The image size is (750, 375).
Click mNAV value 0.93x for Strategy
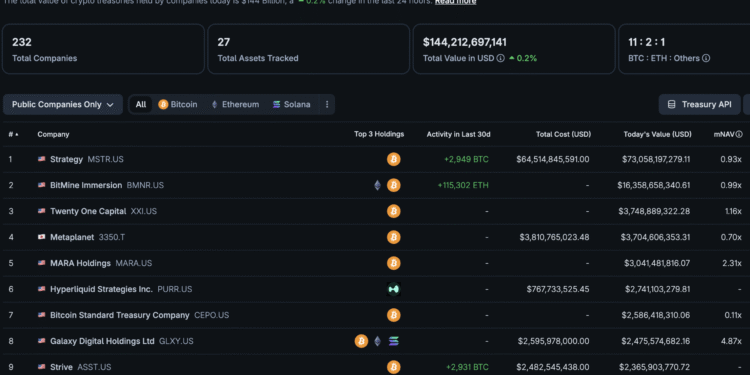click(x=731, y=159)
